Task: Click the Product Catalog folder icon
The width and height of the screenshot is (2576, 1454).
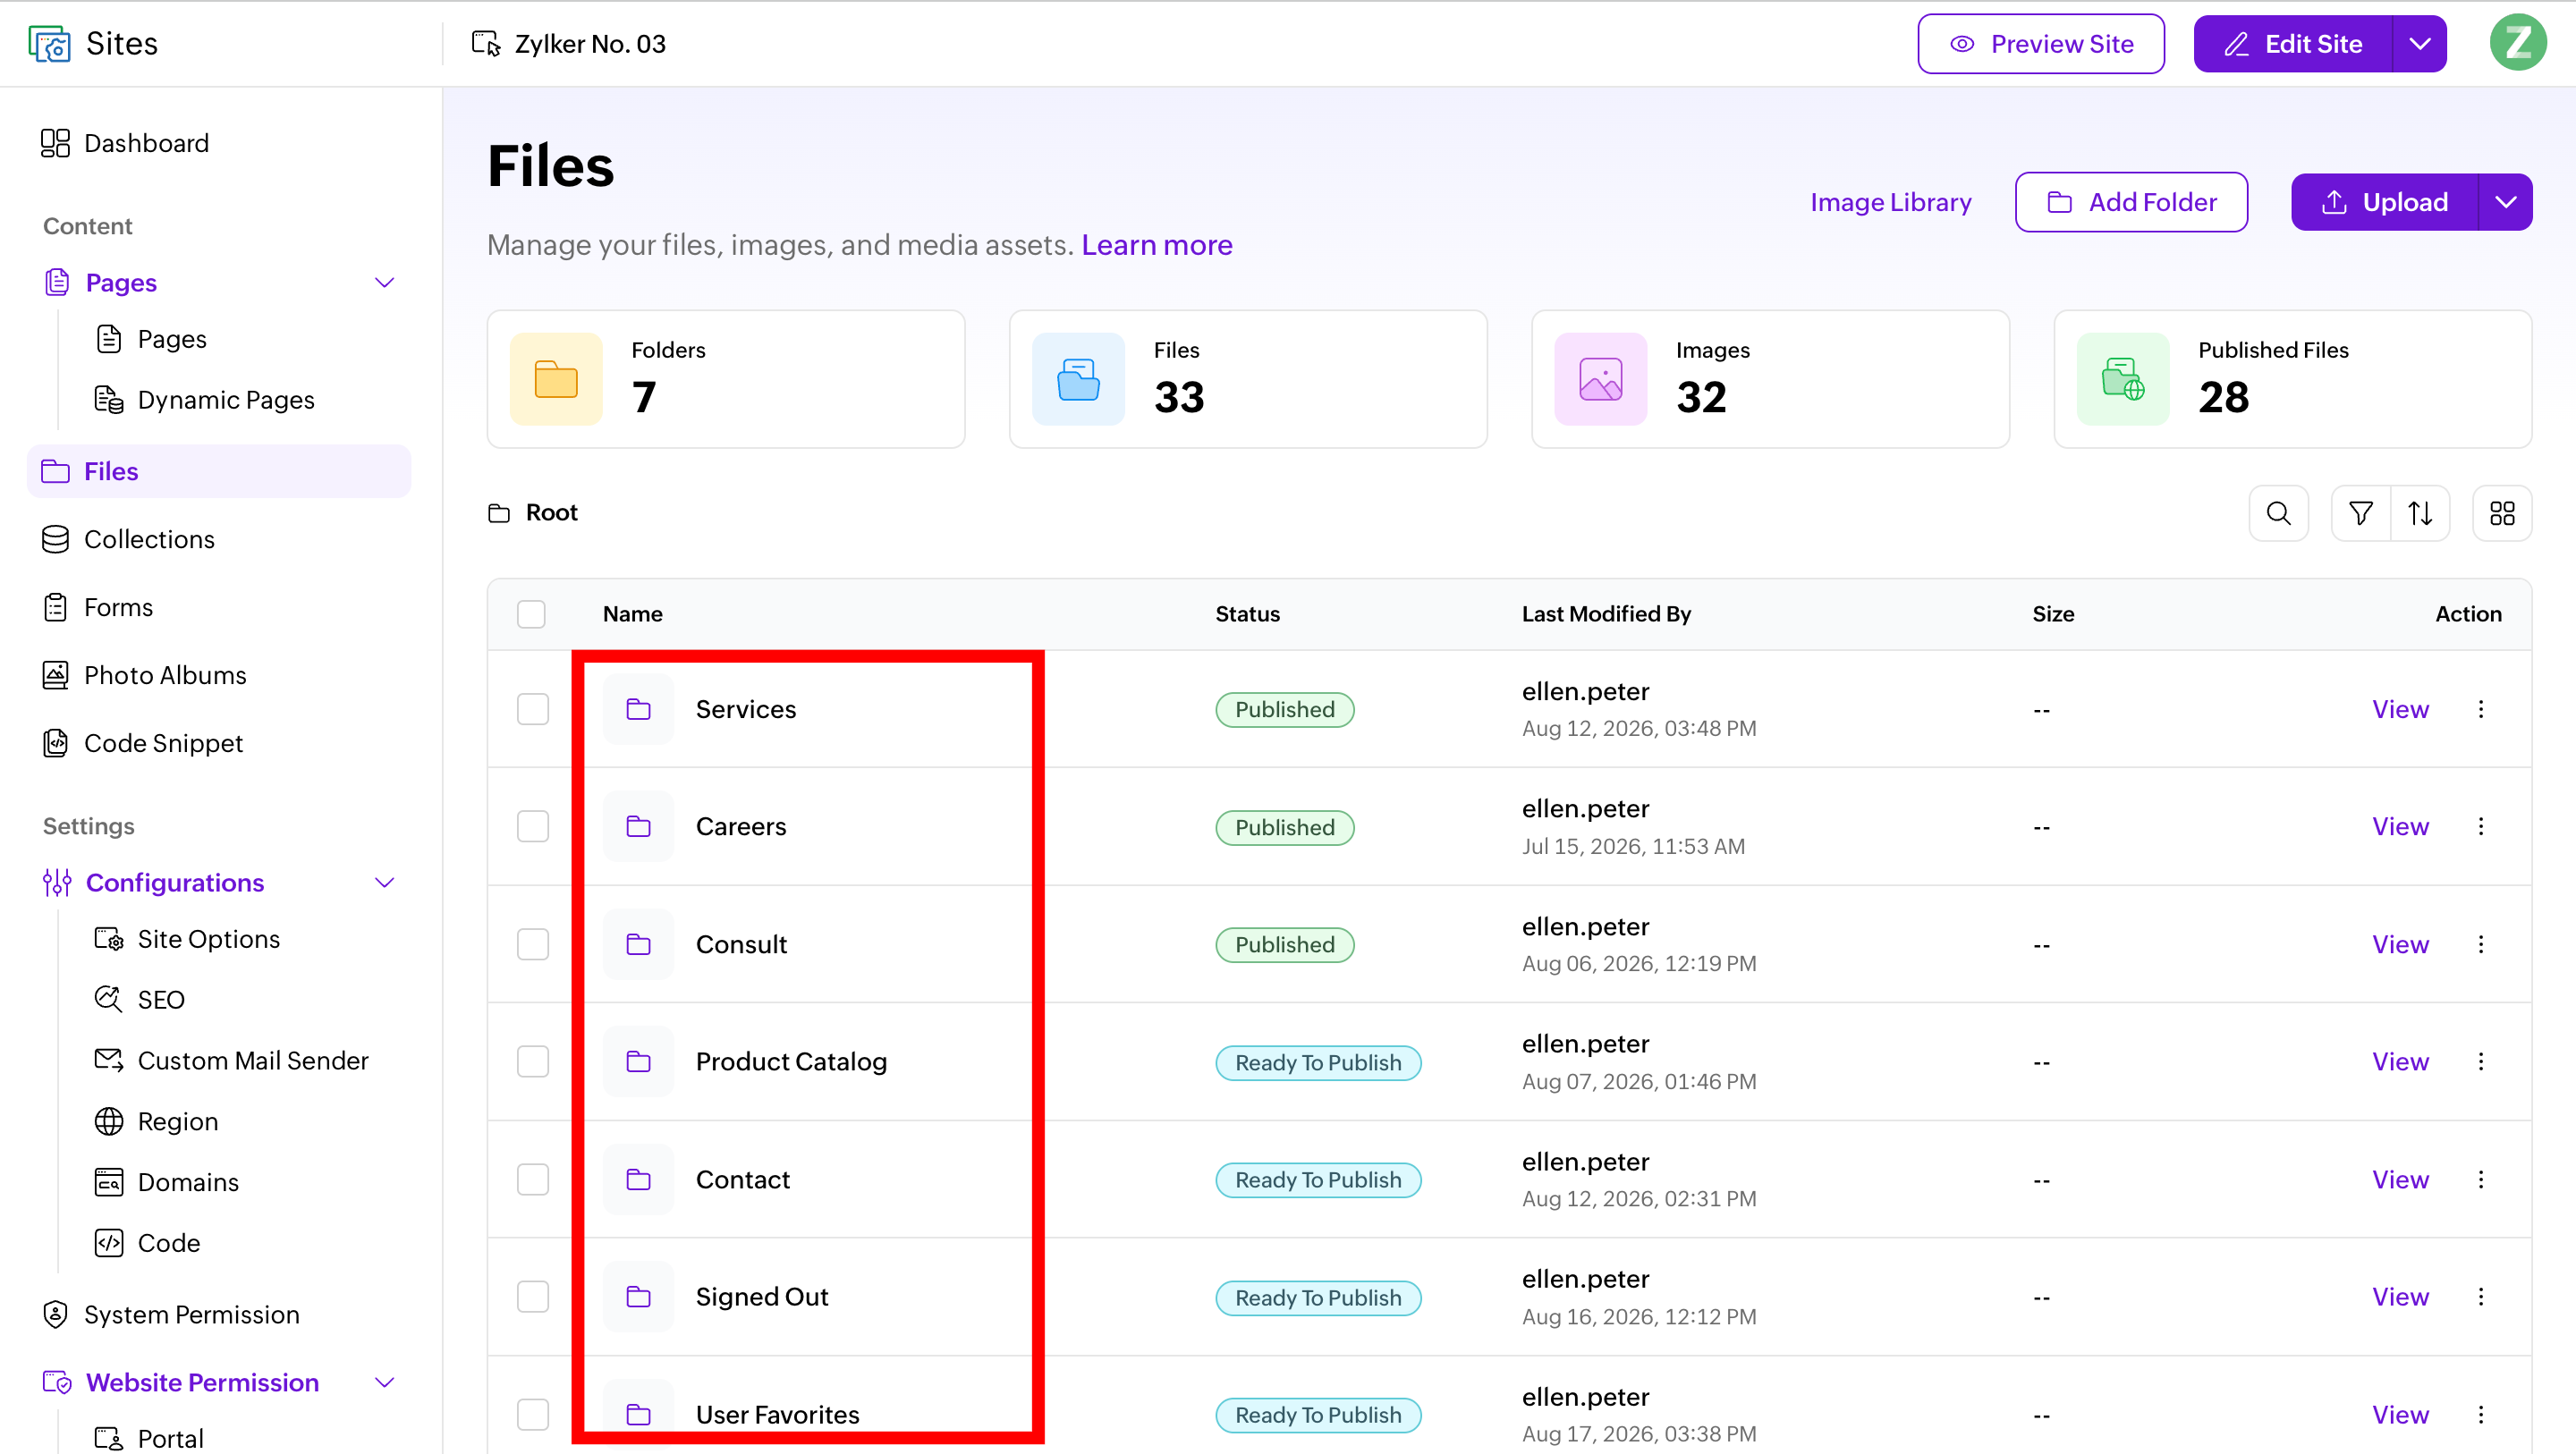Action: (638, 1061)
